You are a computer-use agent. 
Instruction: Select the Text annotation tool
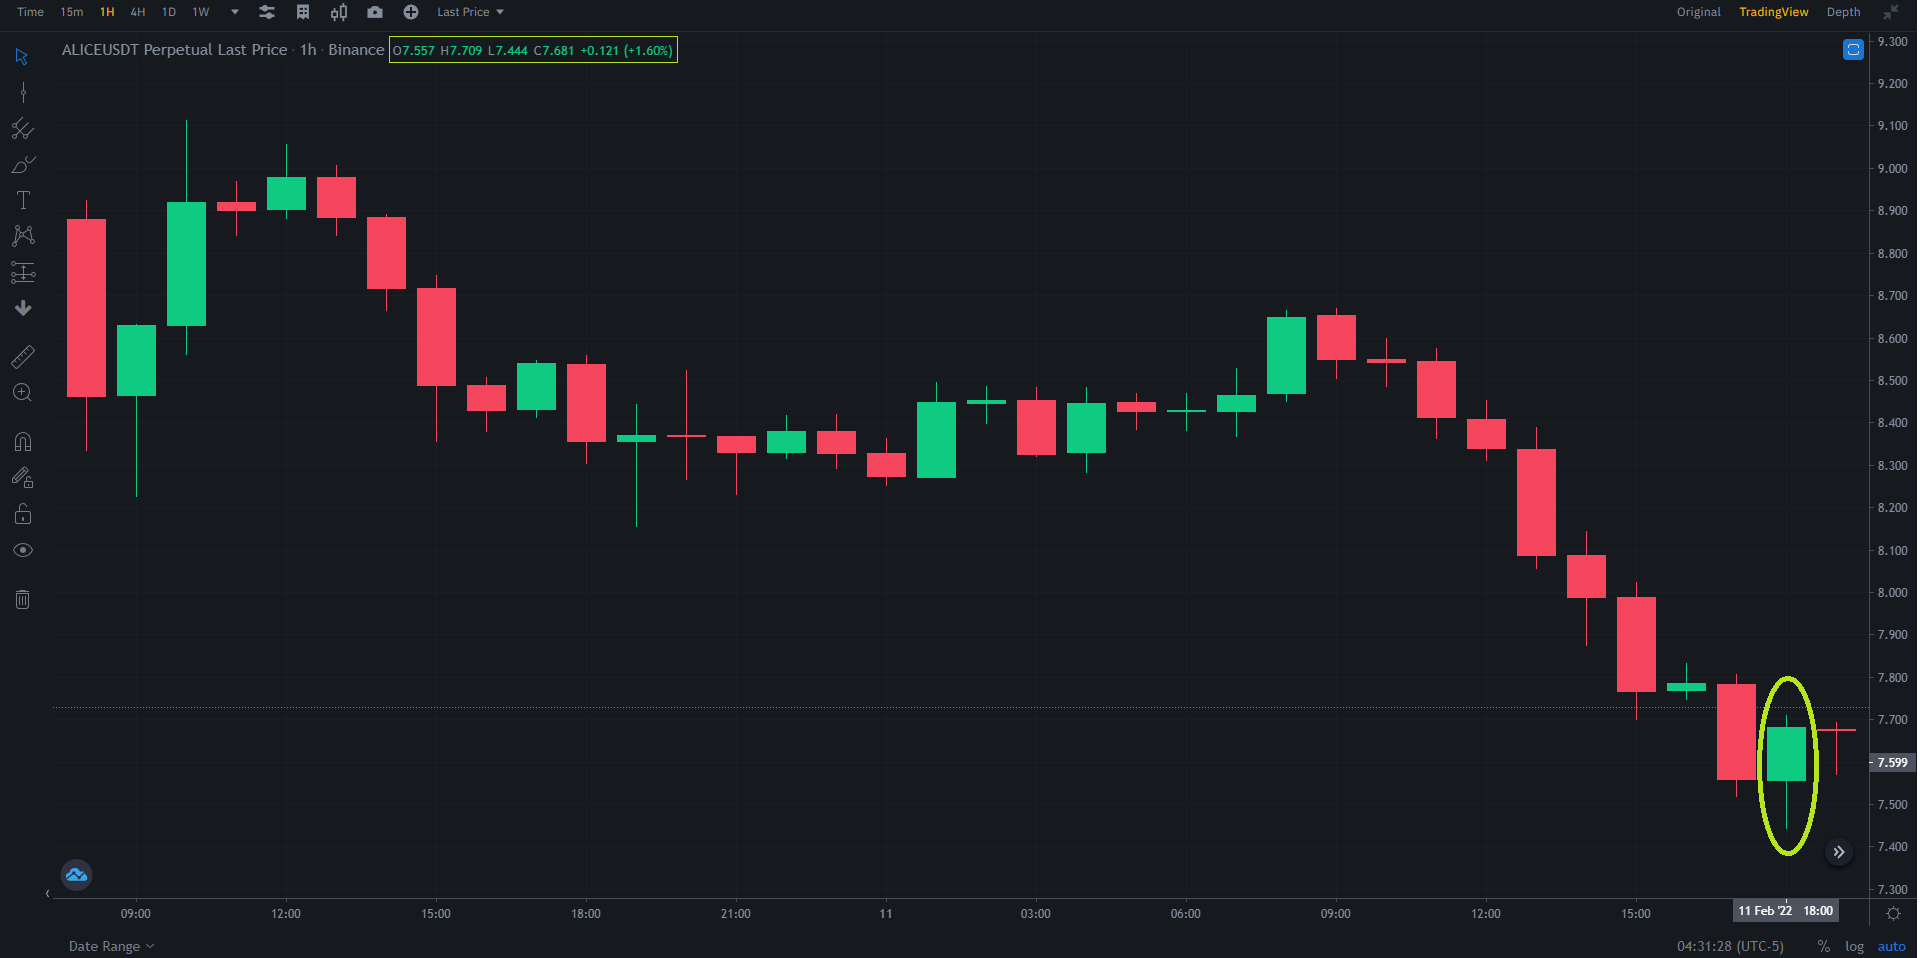[x=22, y=200]
